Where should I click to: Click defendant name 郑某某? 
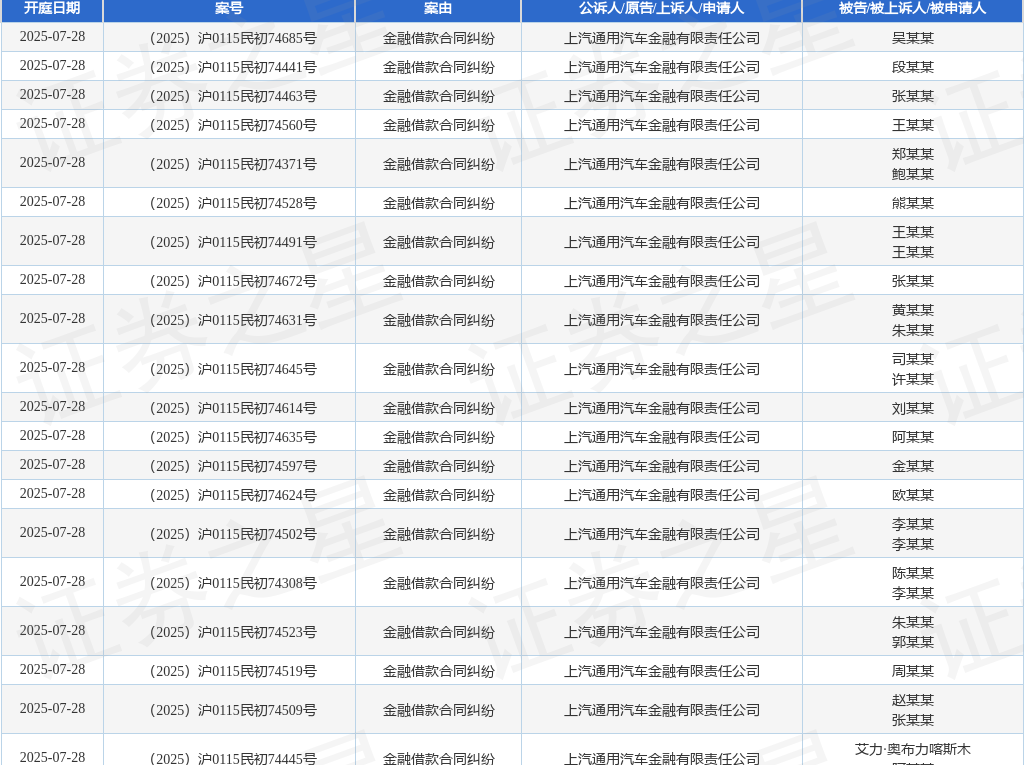click(x=913, y=154)
